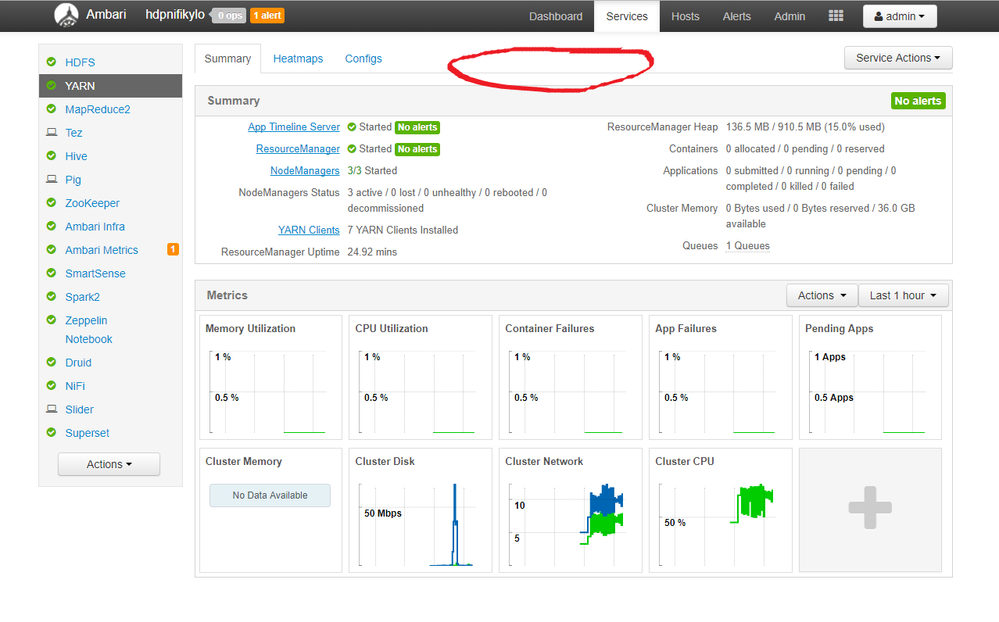Click the HDFS green status icon

(52, 62)
